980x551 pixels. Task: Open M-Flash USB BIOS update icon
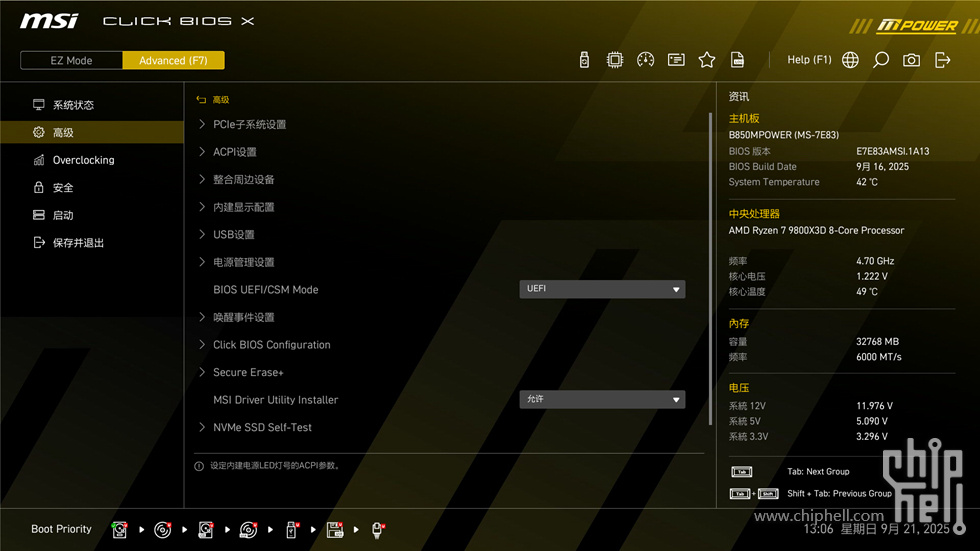click(584, 60)
